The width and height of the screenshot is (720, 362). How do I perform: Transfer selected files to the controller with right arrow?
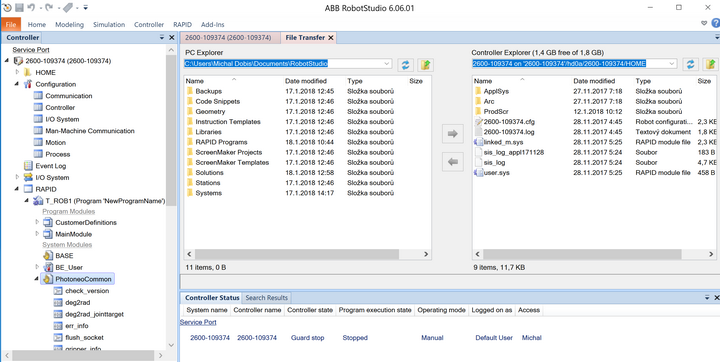(453, 134)
